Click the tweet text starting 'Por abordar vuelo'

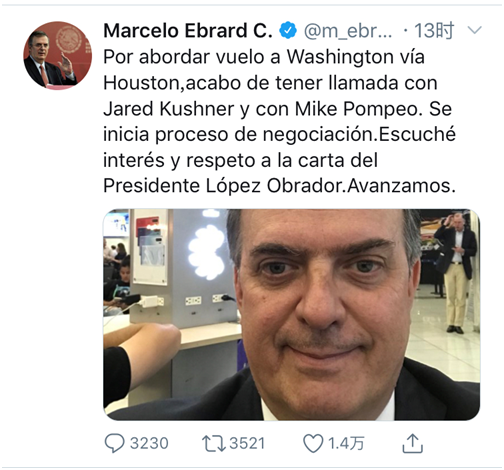(x=279, y=121)
